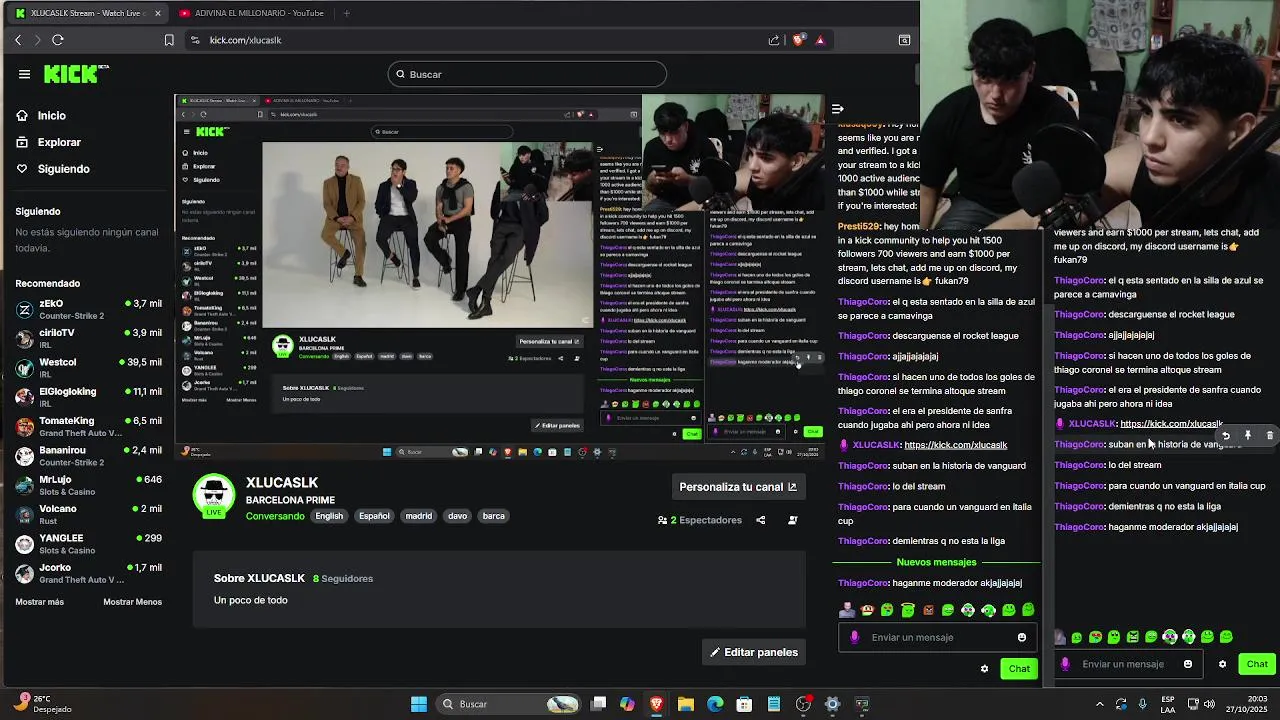Viewport: 1280px width, 720px height.
Task: Jump to Nuevos mensajes in Kick chat
Action: tap(936, 562)
